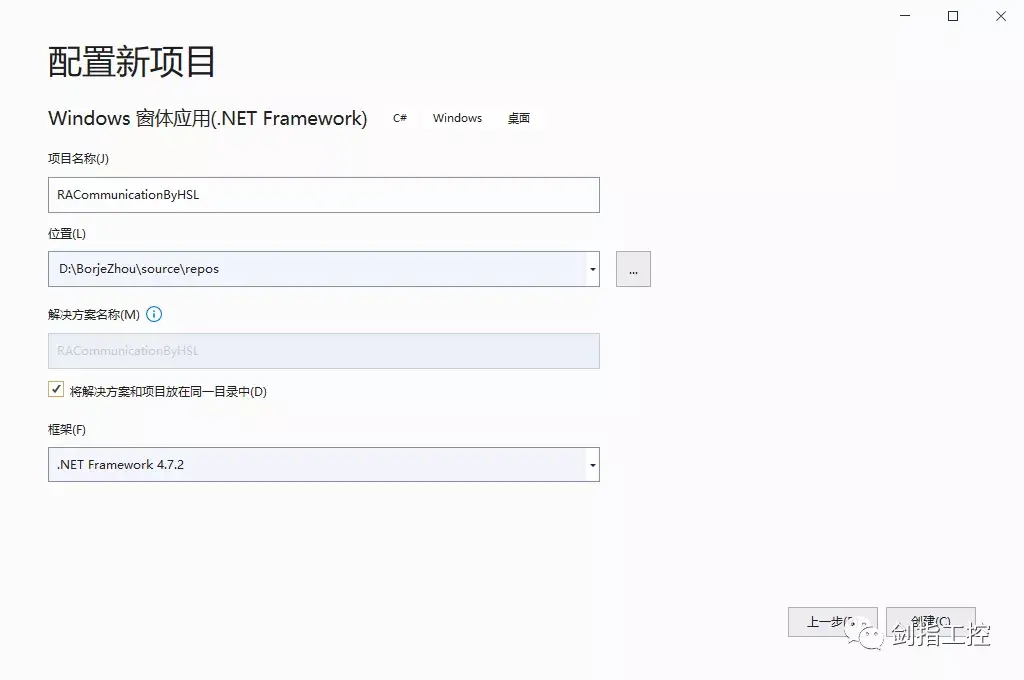This screenshot has width=1024, height=680.
Task: Click the minimize icon in the title bar
Action: point(904,16)
